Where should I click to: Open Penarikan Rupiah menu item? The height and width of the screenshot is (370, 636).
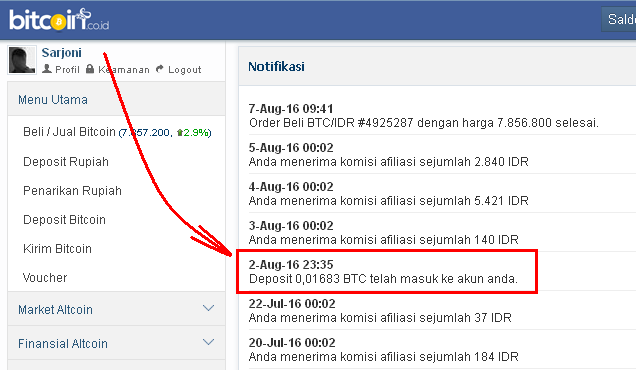pos(72,191)
